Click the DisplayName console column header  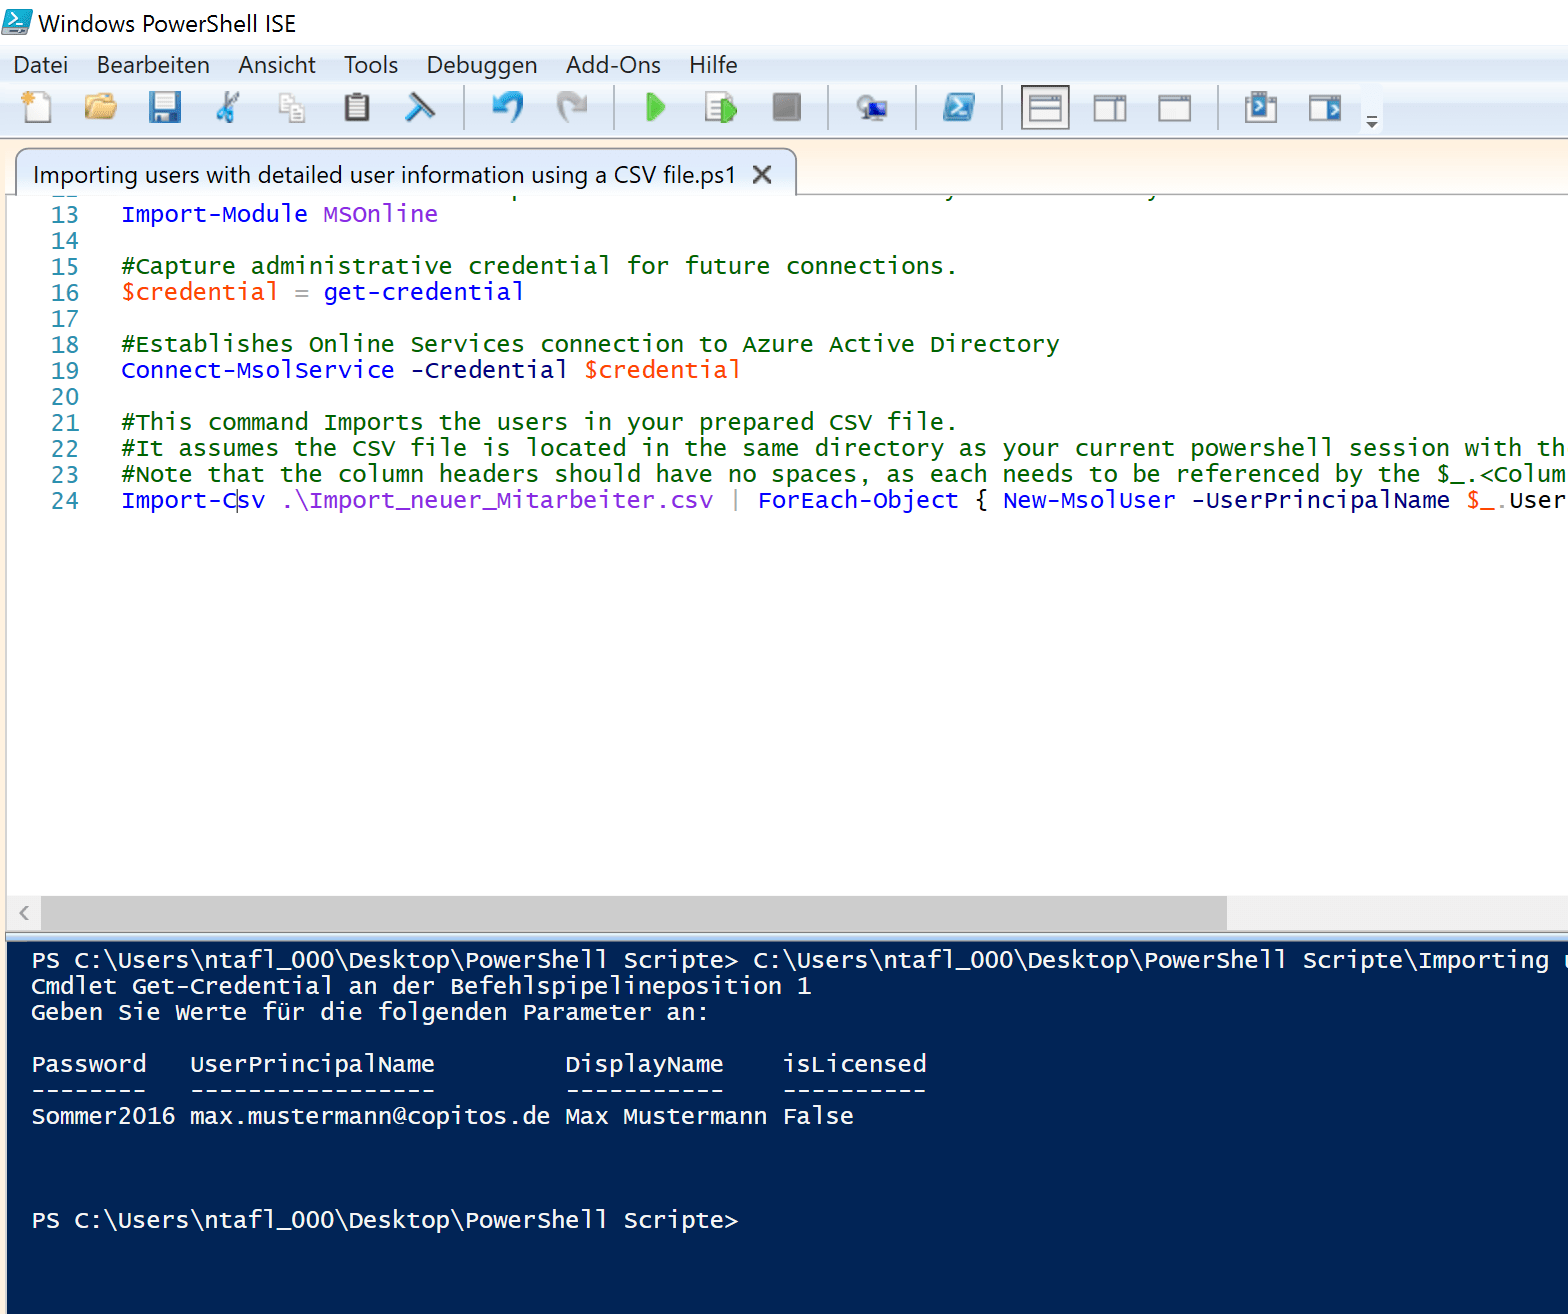(x=644, y=1064)
